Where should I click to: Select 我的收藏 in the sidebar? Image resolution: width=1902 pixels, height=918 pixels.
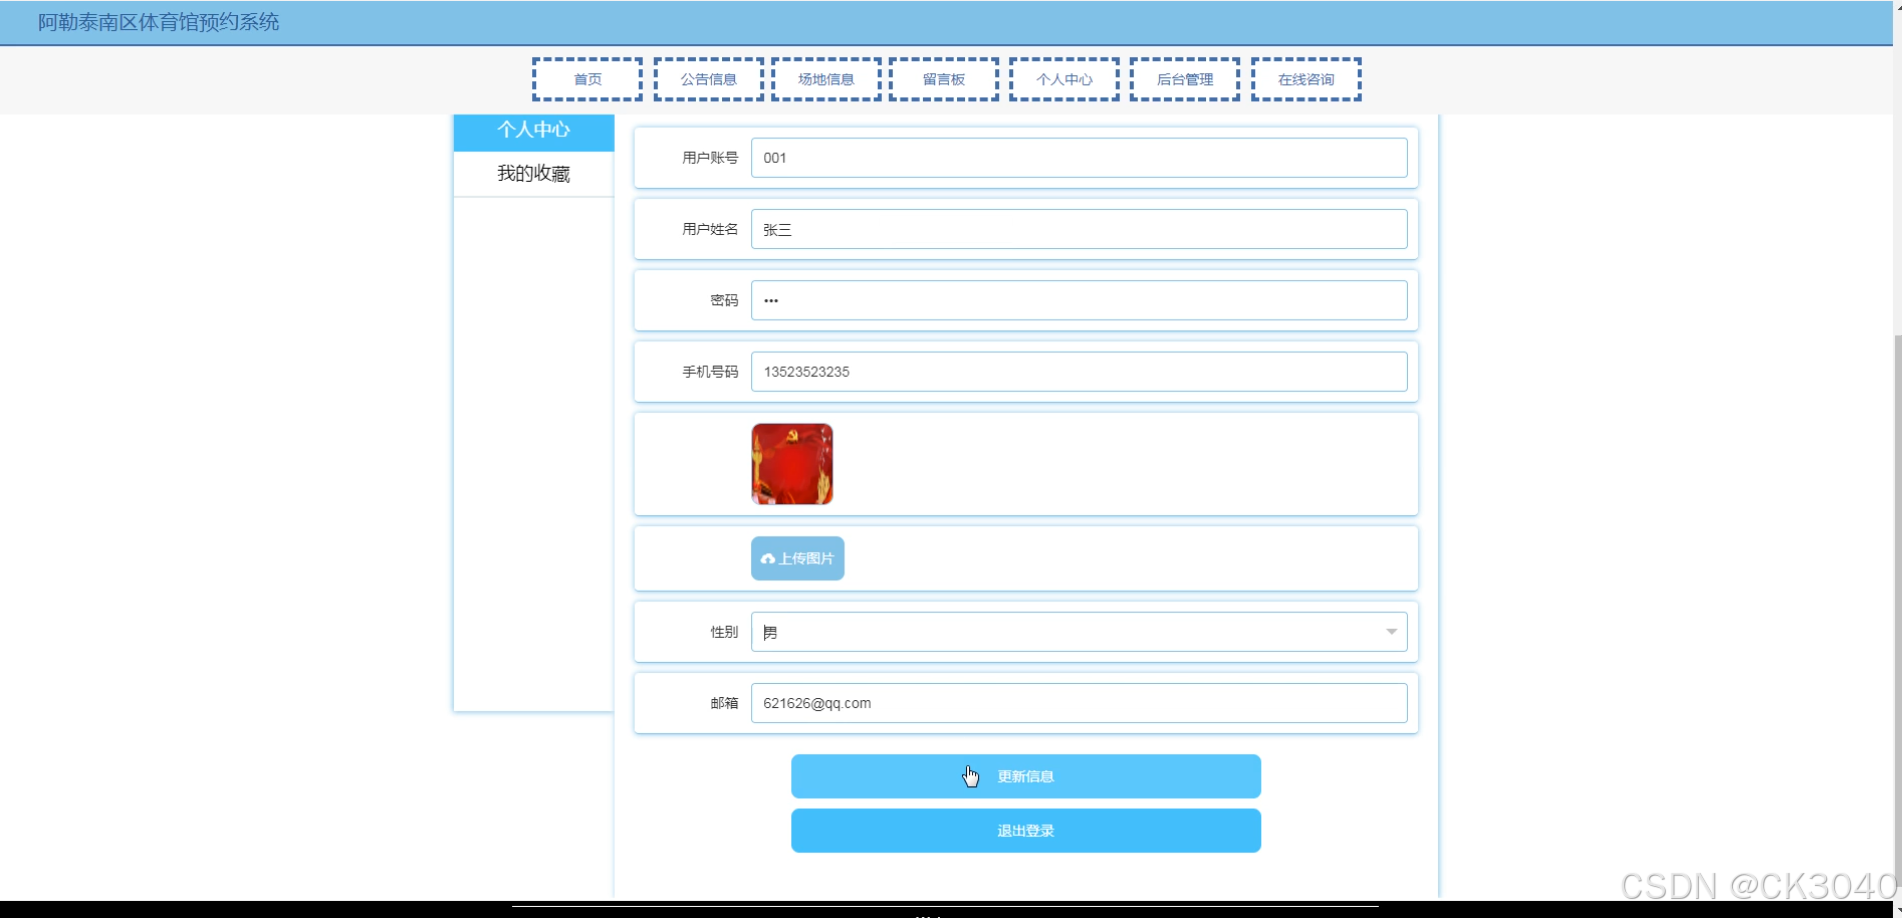coord(533,173)
